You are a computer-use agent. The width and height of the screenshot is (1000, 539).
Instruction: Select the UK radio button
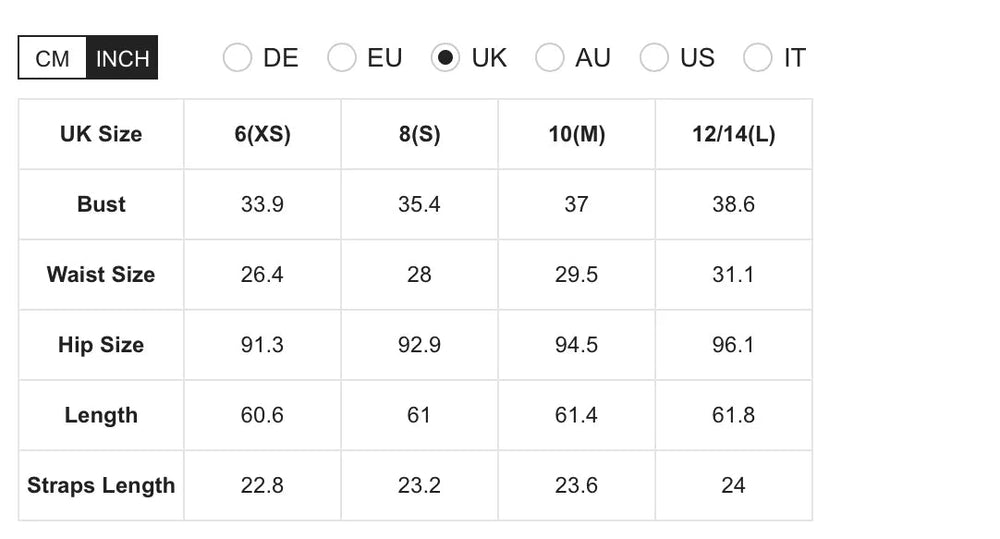(446, 58)
